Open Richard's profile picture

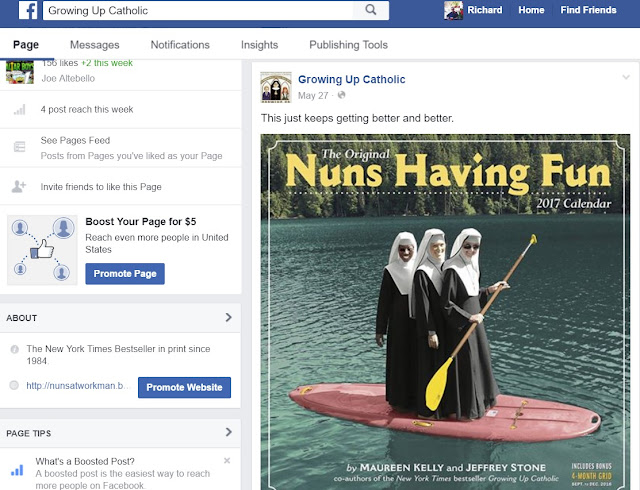(x=453, y=10)
